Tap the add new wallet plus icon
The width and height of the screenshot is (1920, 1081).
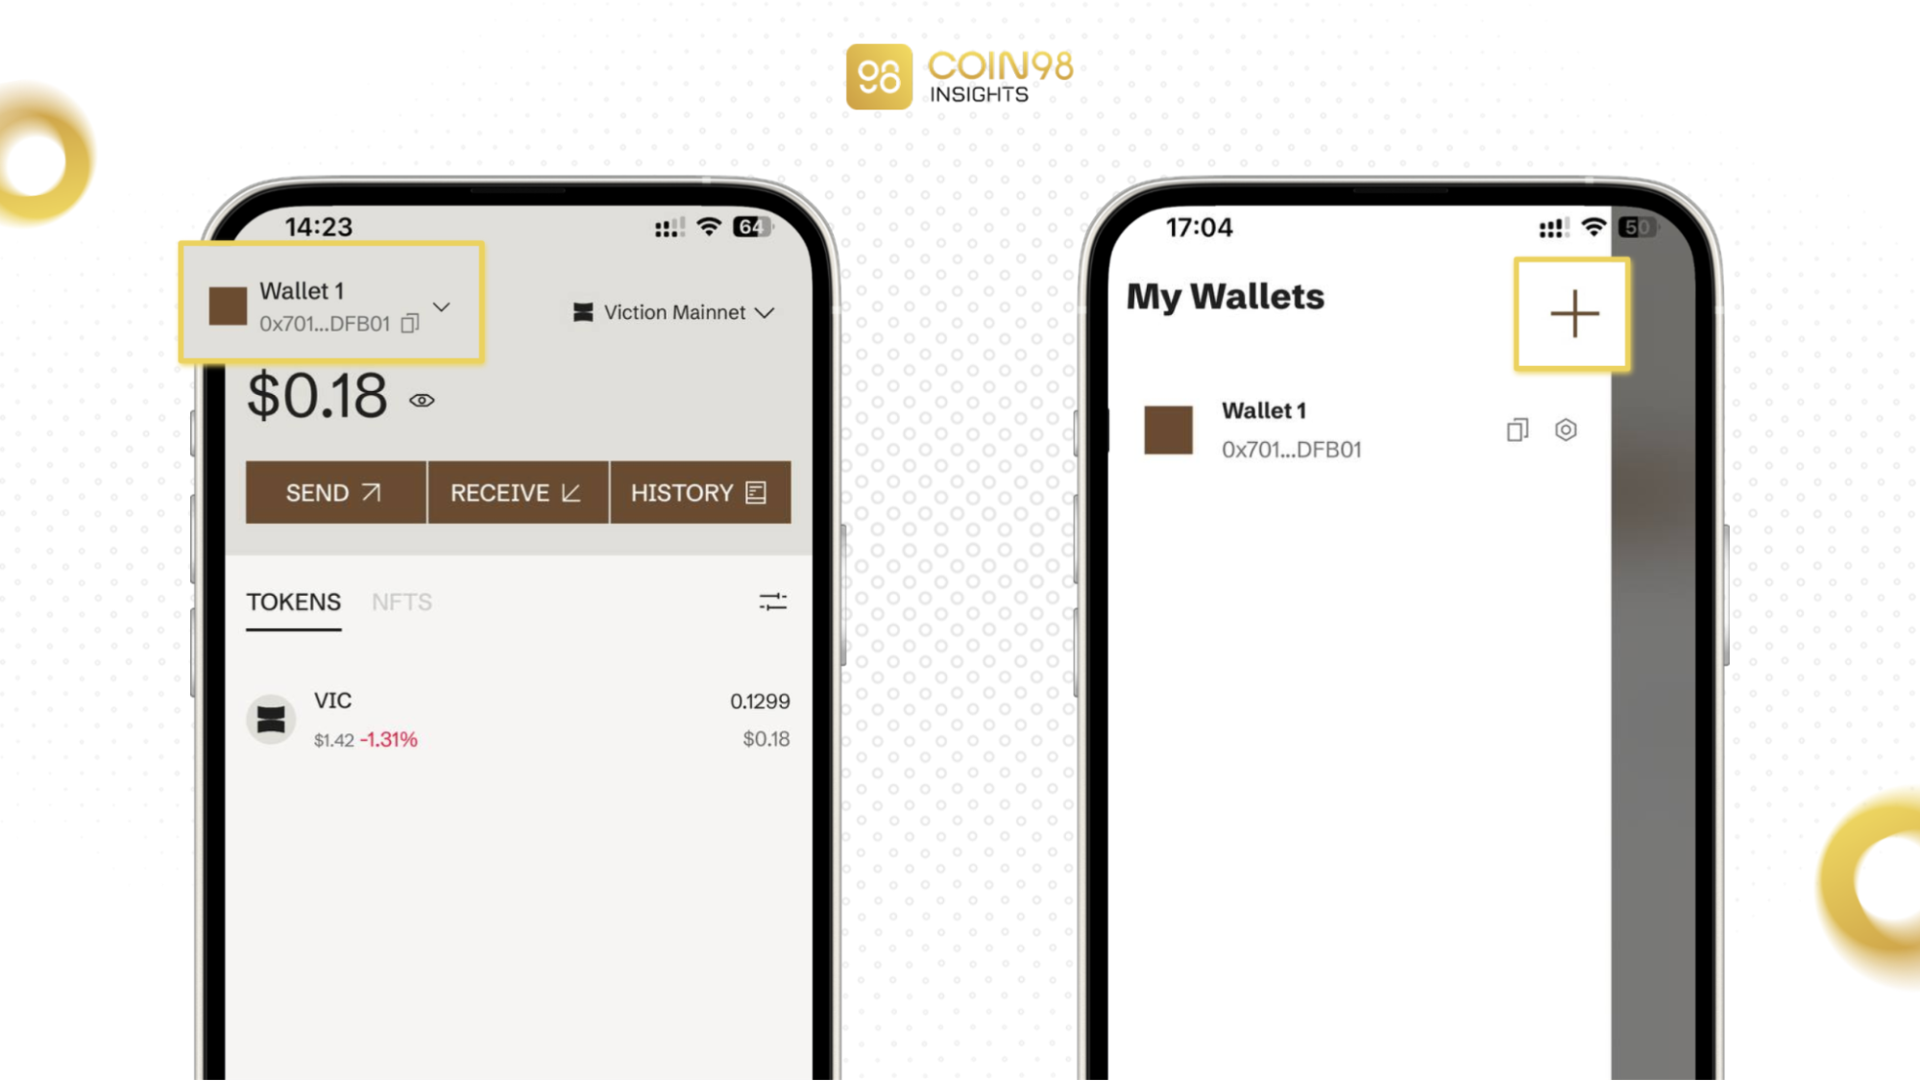[1573, 314]
